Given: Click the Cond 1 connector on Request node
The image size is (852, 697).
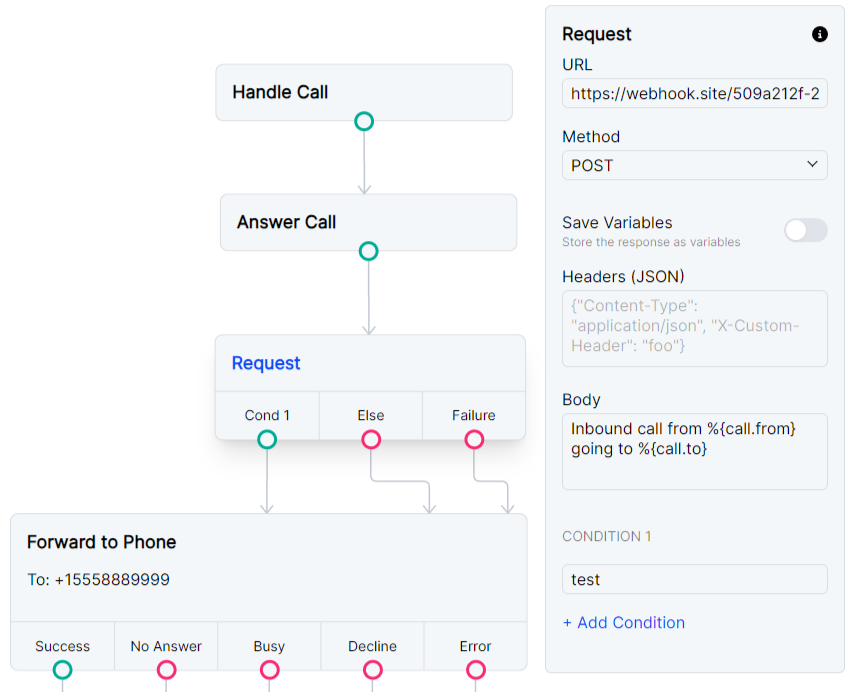Looking at the screenshot, I should tap(266, 438).
